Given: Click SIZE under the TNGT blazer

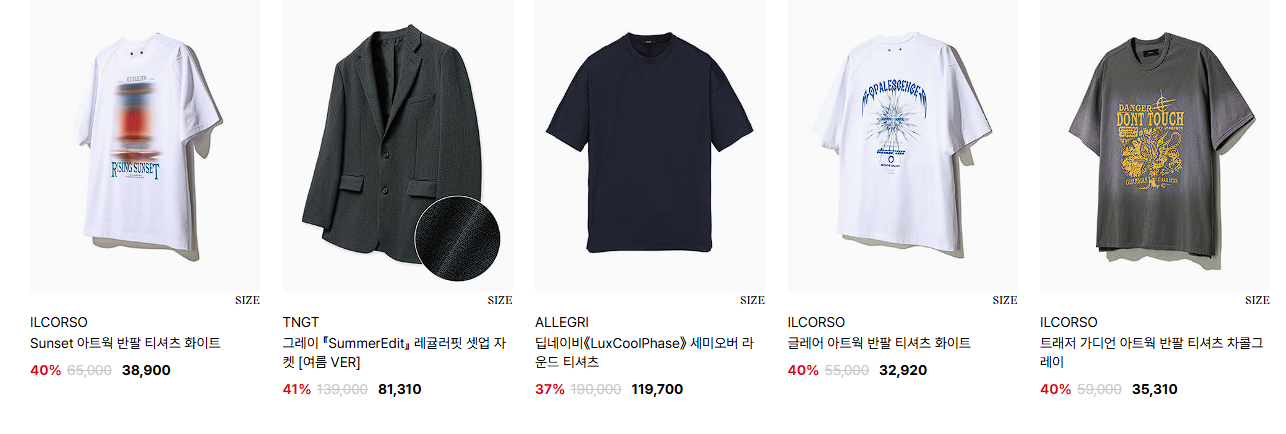Looking at the screenshot, I should pyautogui.click(x=500, y=300).
